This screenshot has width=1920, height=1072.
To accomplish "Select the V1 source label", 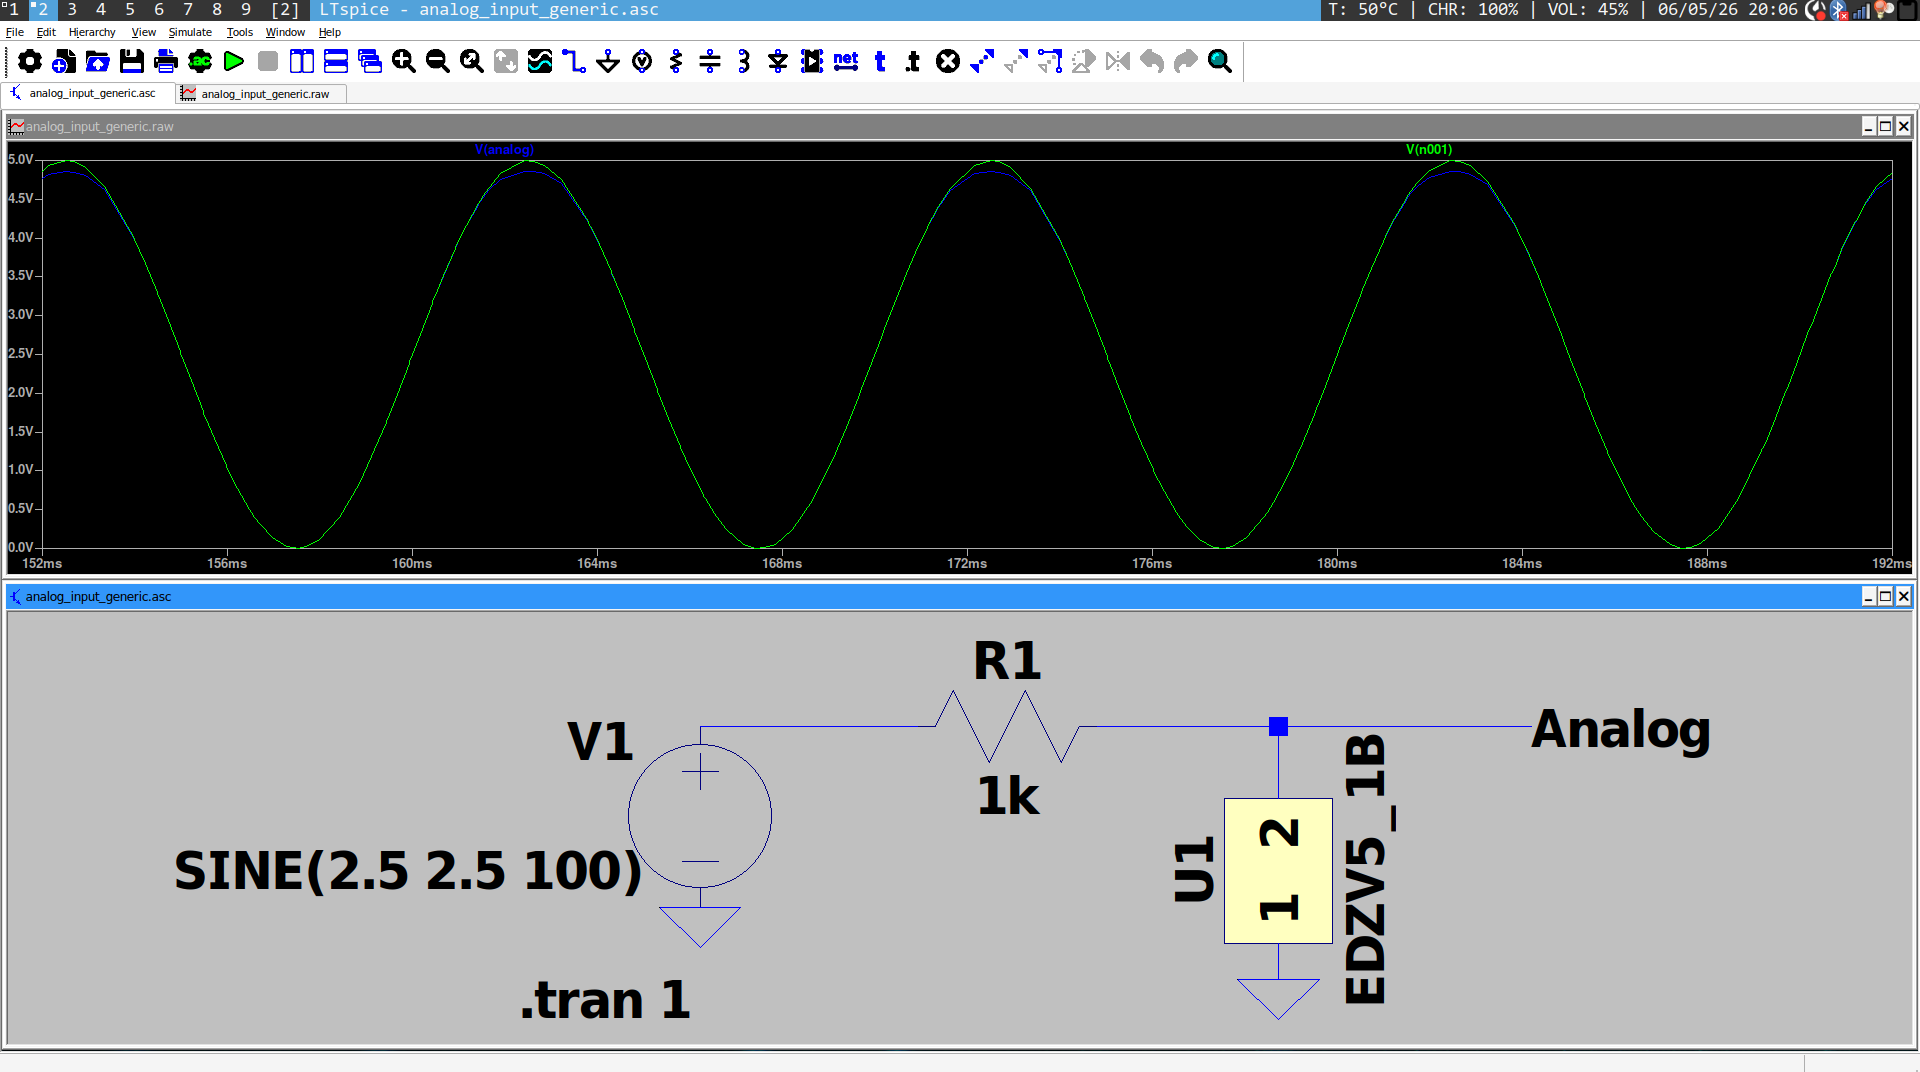I will (x=600, y=741).
